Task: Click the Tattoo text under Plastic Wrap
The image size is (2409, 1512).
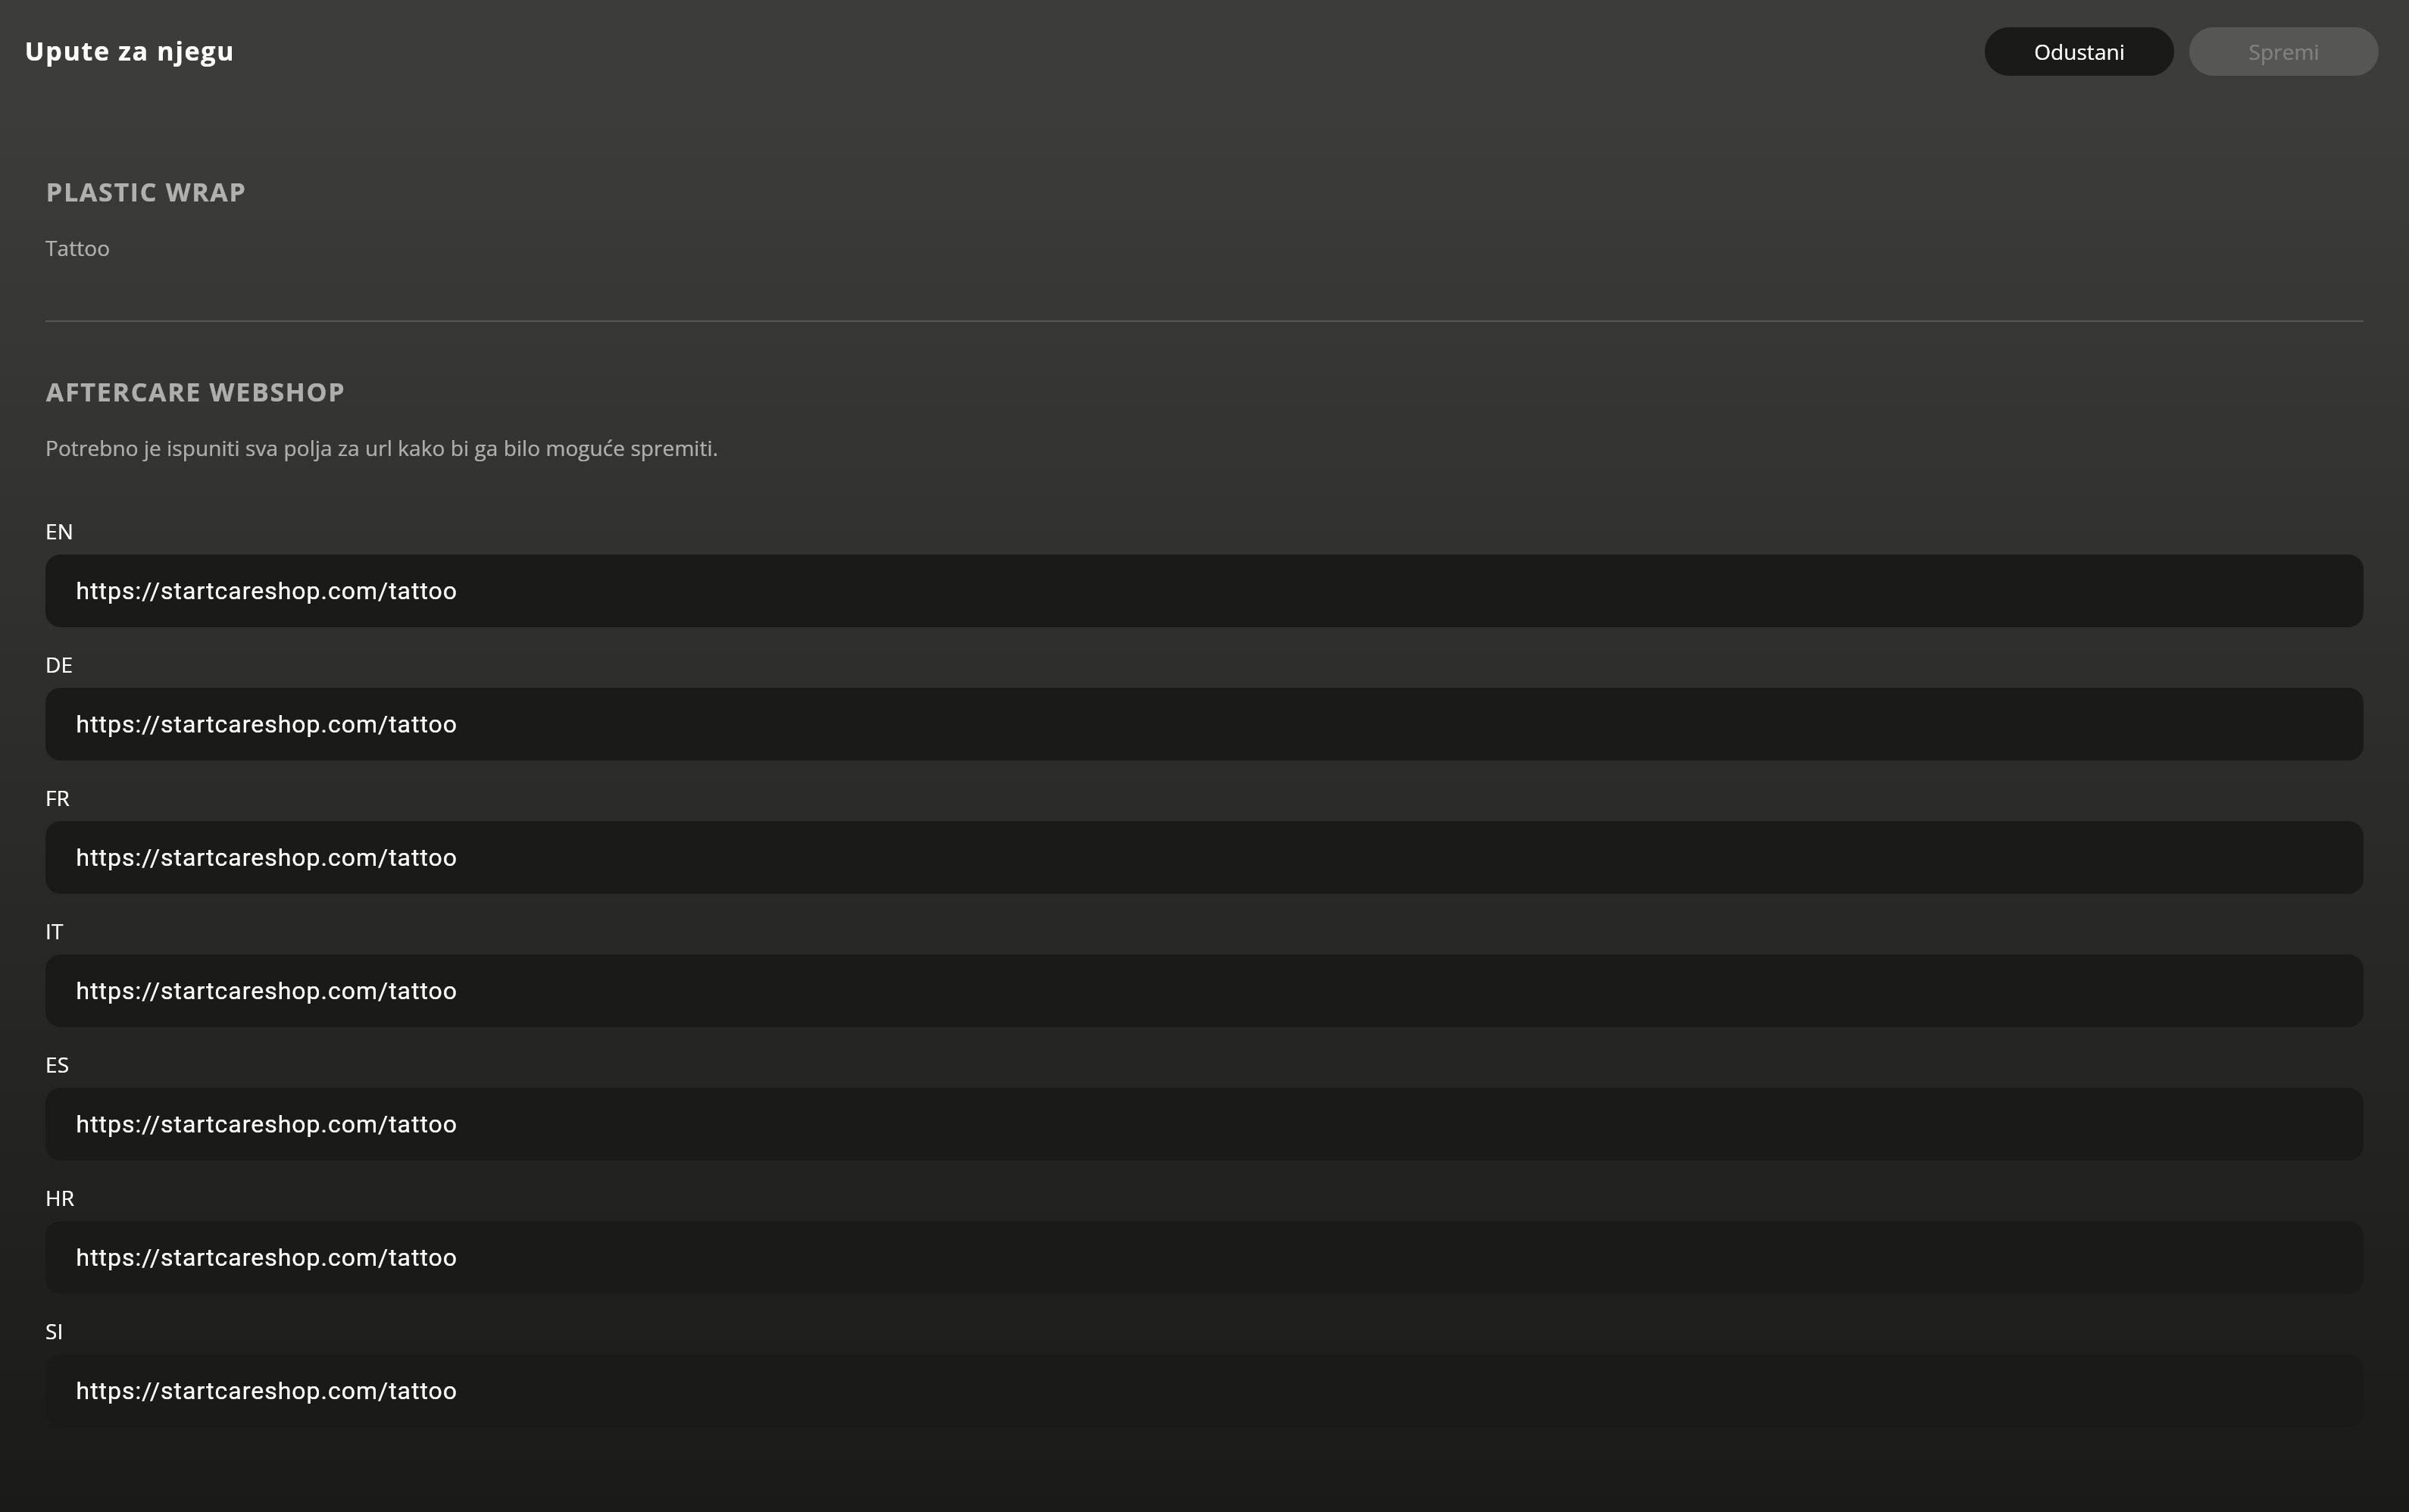Action: pos(77,248)
